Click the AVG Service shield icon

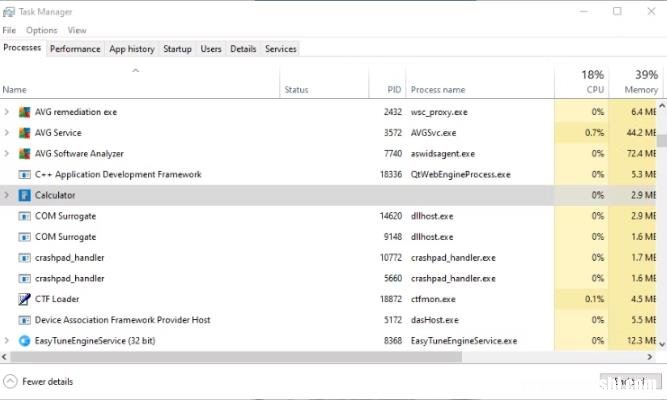click(25, 133)
